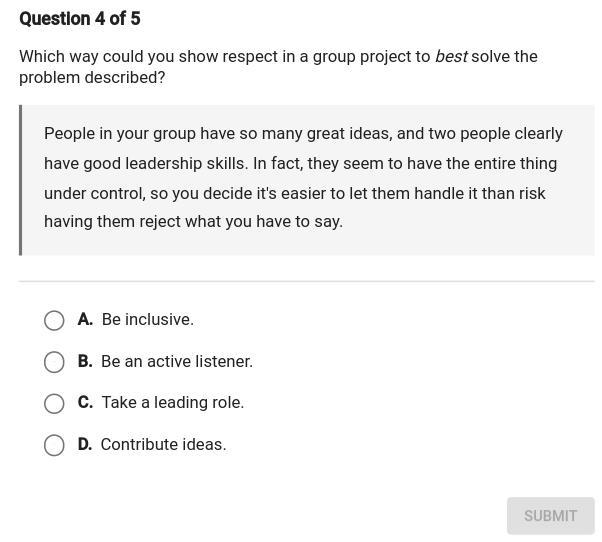602x542 pixels.
Task: Click the "Be inclusive." answer text
Action: tap(147, 320)
